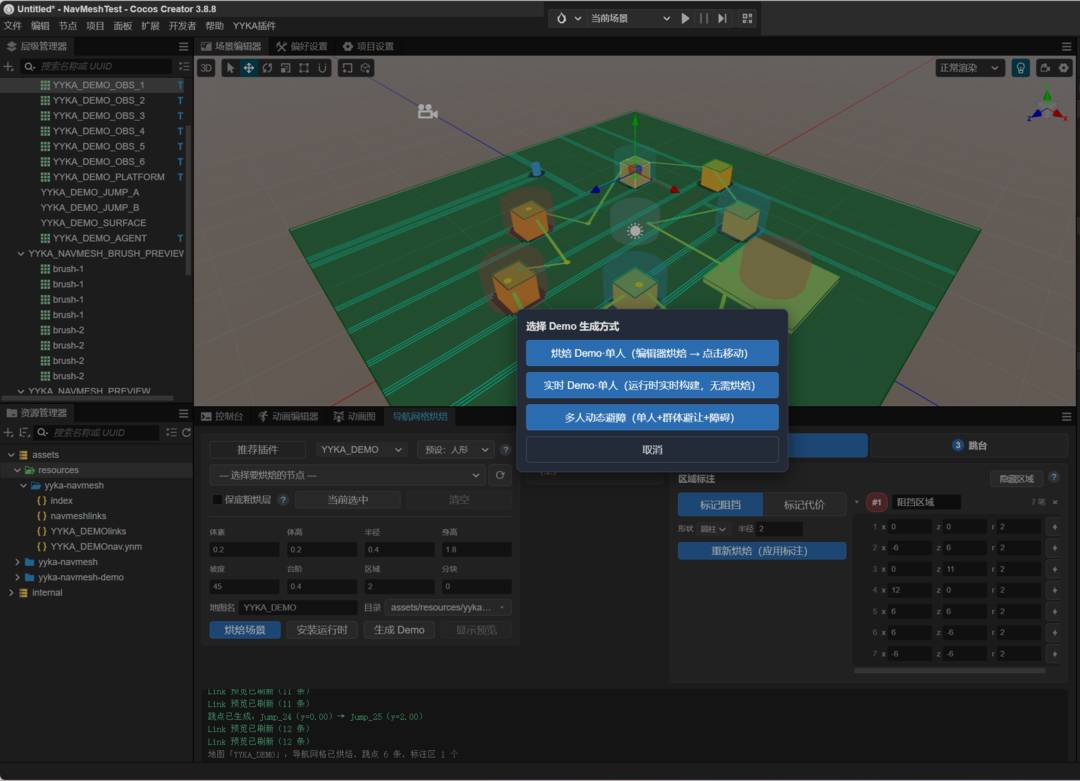Switch to the 控制台 tab
Image resolution: width=1080 pixels, height=781 pixels.
(x=222, y=416)
